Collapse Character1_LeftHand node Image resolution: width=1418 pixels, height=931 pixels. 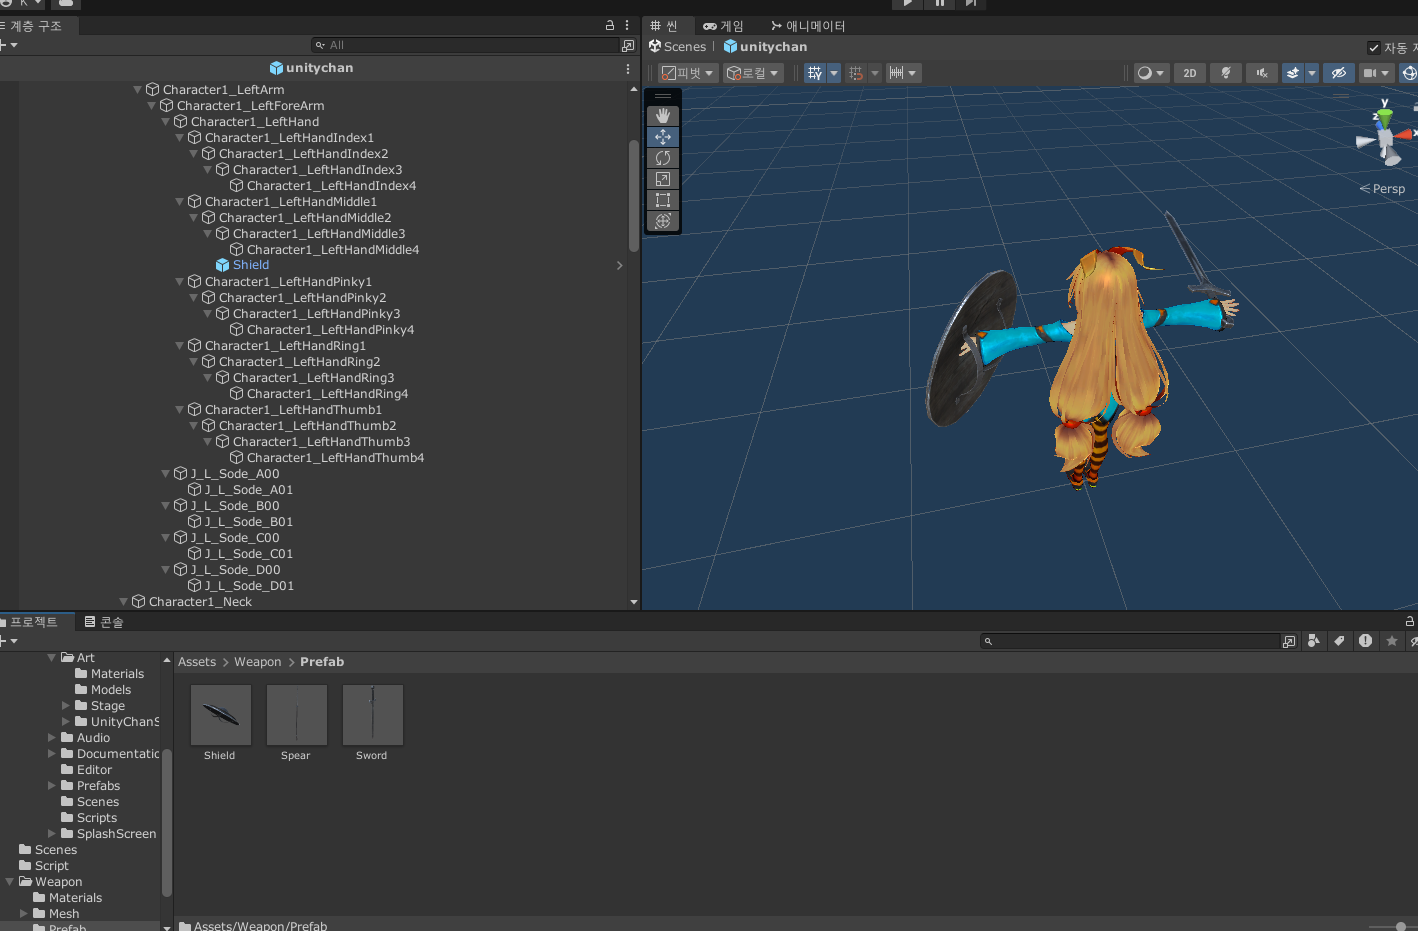tap(166, 122)
